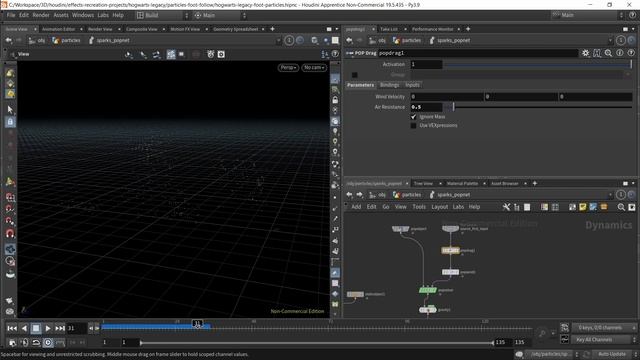Open the File menu
This screenshot has height=360, width=640.
[11, 15]
